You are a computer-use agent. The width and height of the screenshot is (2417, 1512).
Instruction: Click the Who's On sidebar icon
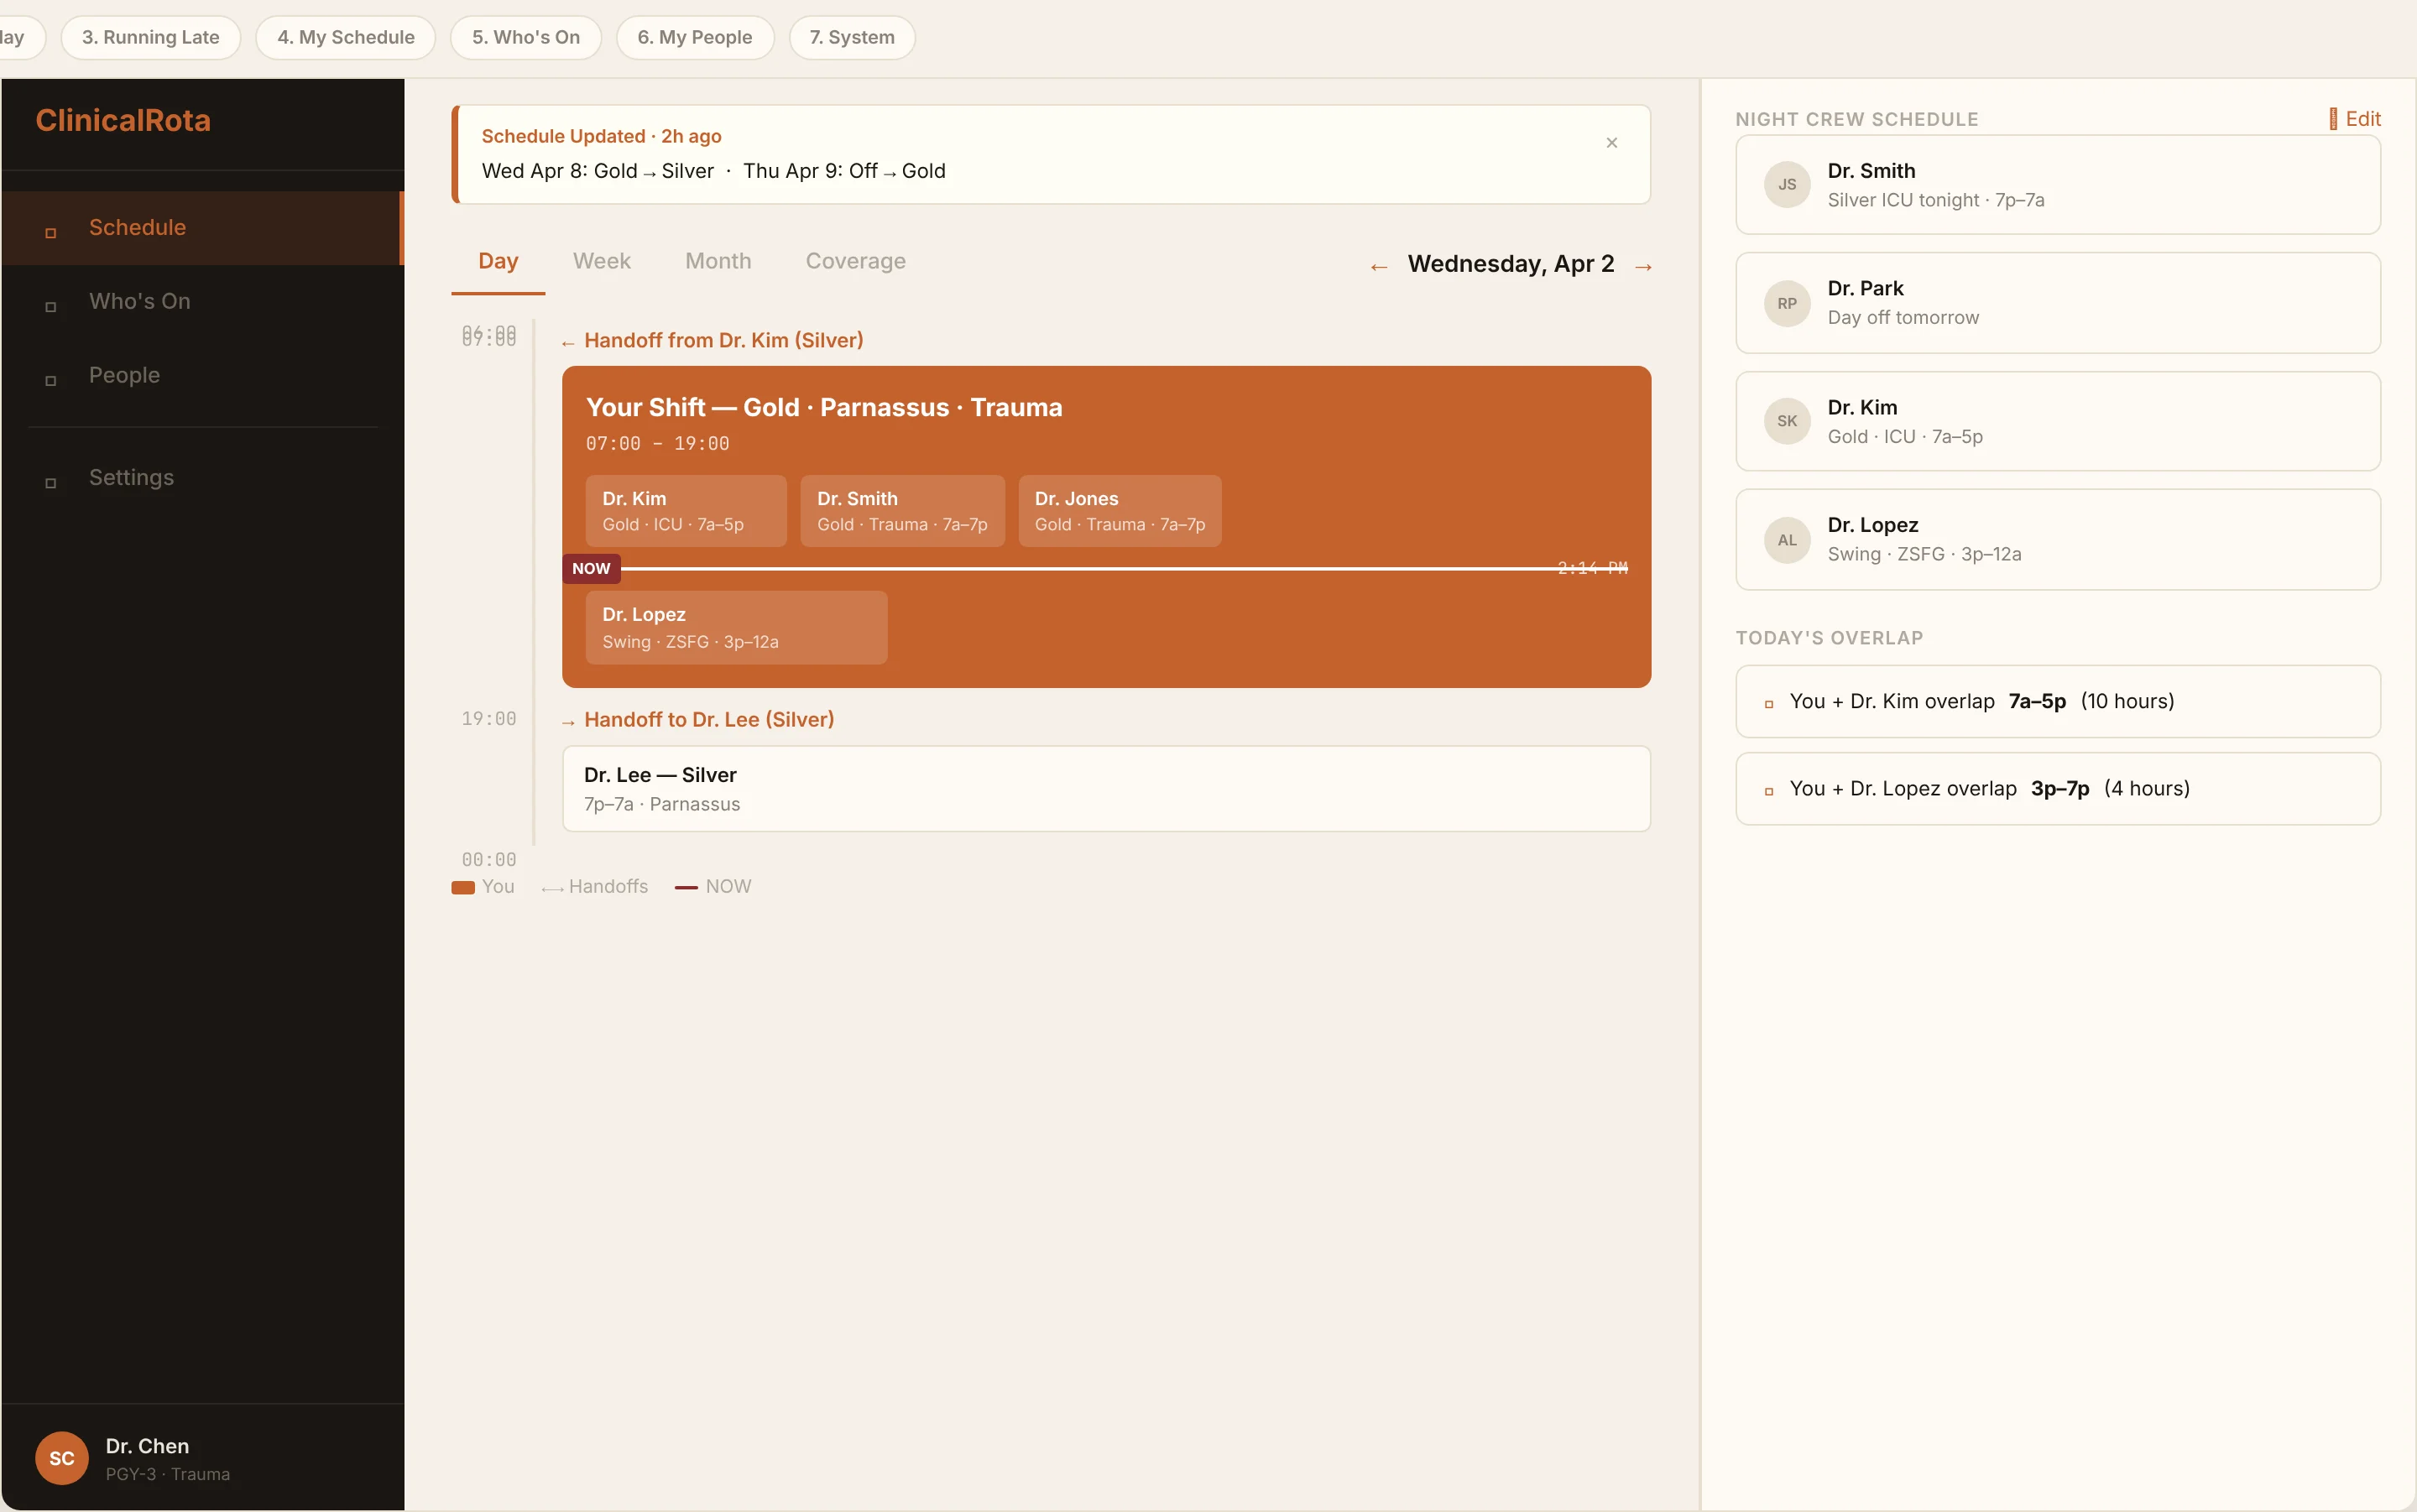click(51, 307)
